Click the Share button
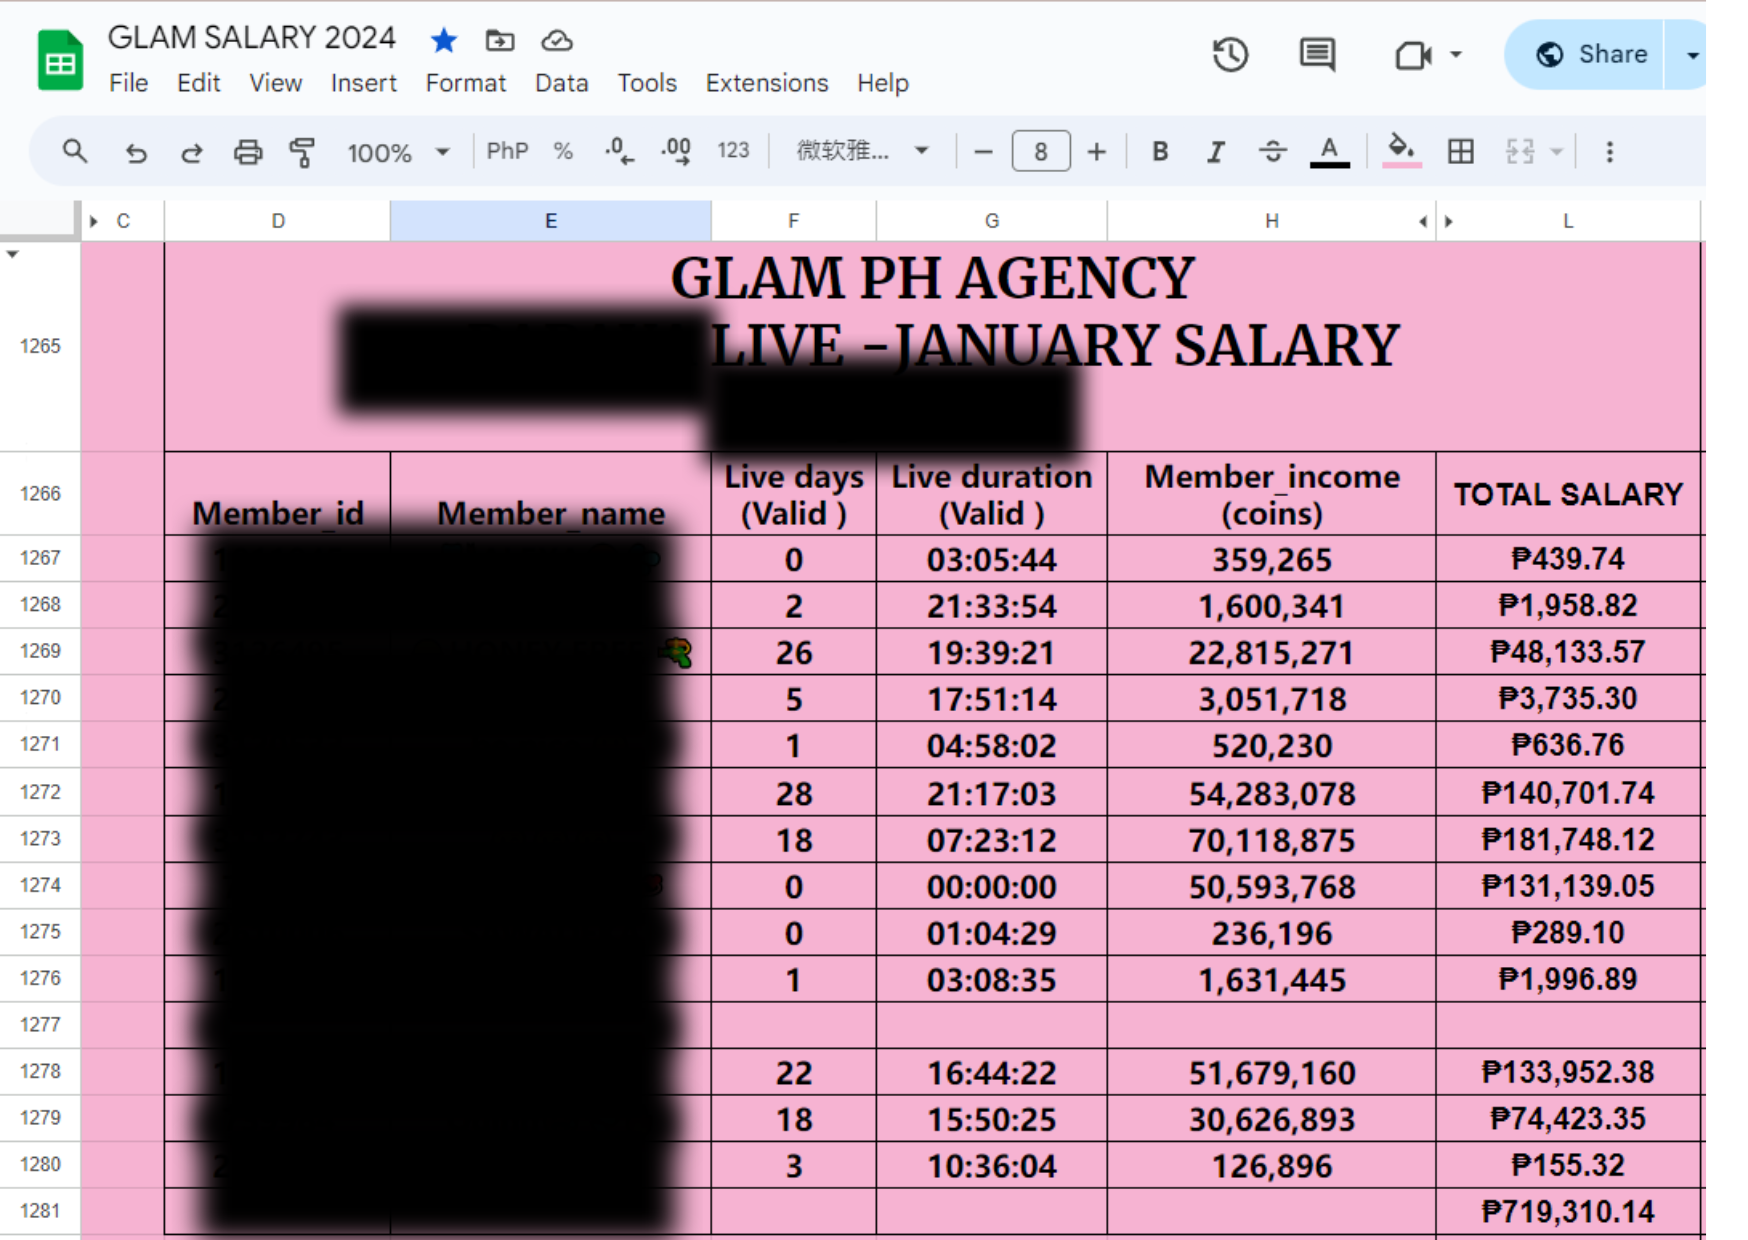 click(x=1592, y=54)
